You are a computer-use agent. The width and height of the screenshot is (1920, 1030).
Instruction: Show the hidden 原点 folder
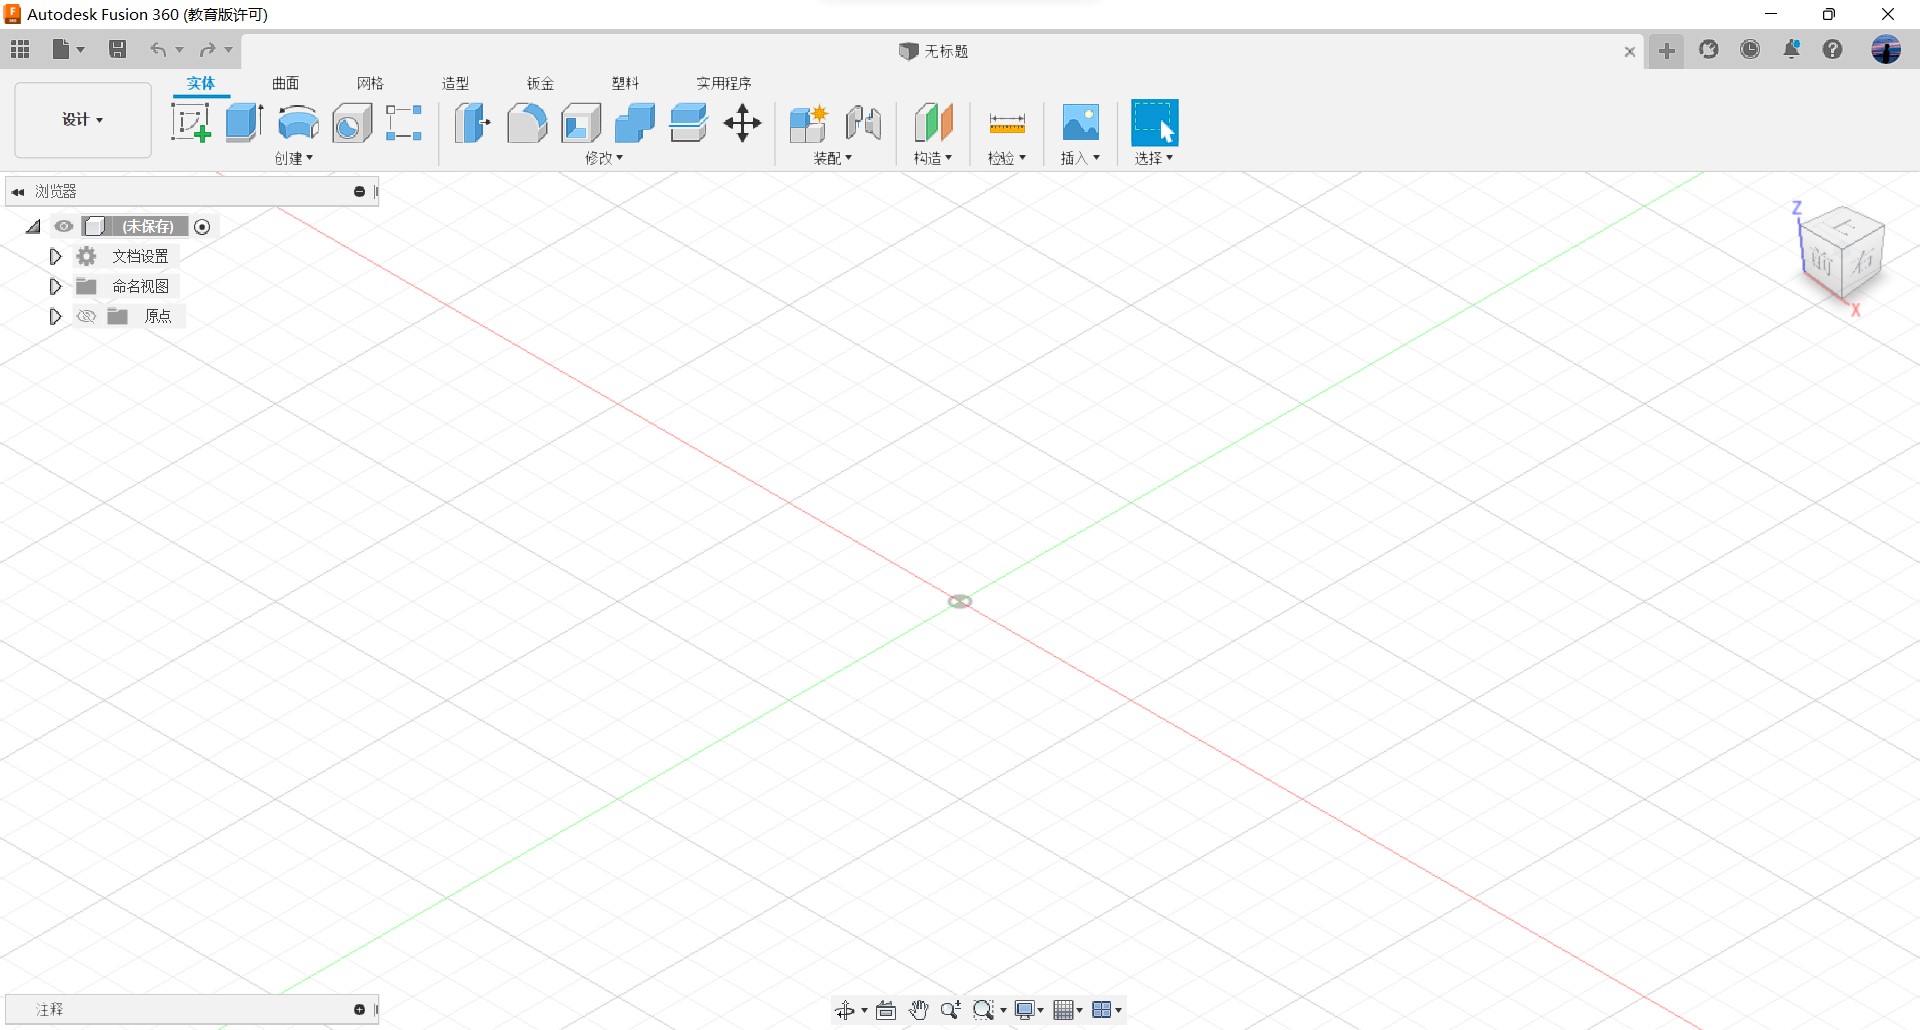pyautogui.click(x=87, y=317)
